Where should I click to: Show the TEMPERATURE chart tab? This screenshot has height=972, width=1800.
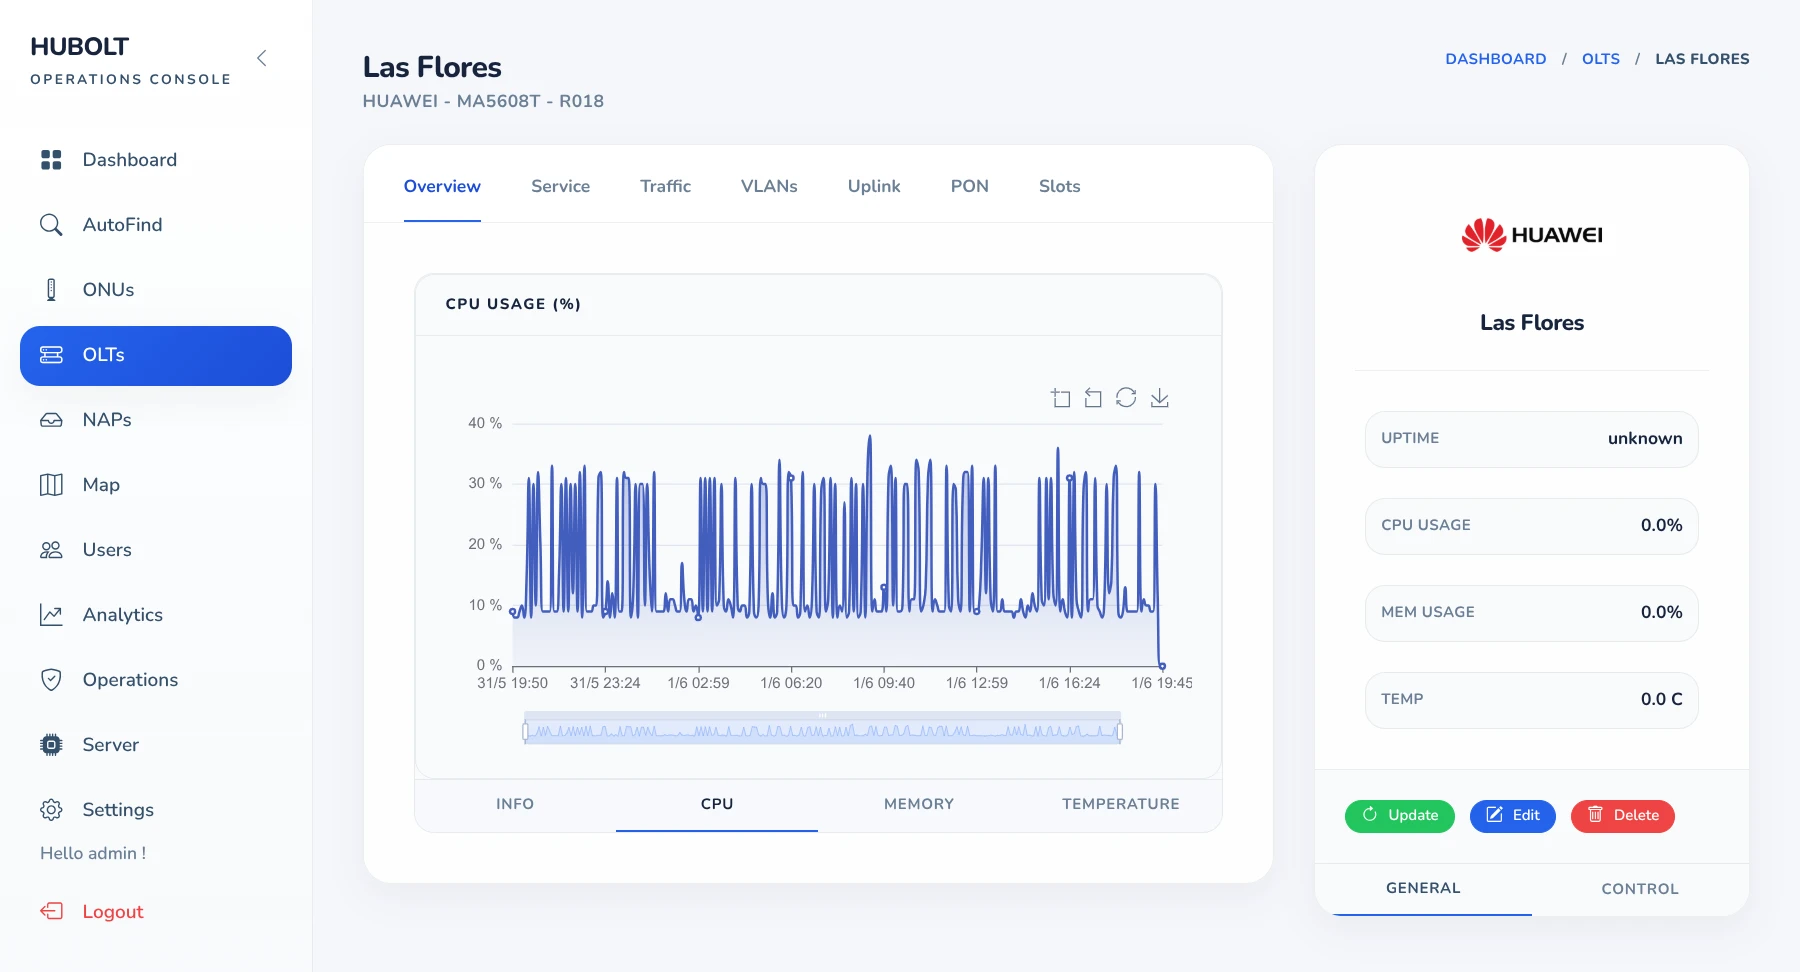point(1121,804)
